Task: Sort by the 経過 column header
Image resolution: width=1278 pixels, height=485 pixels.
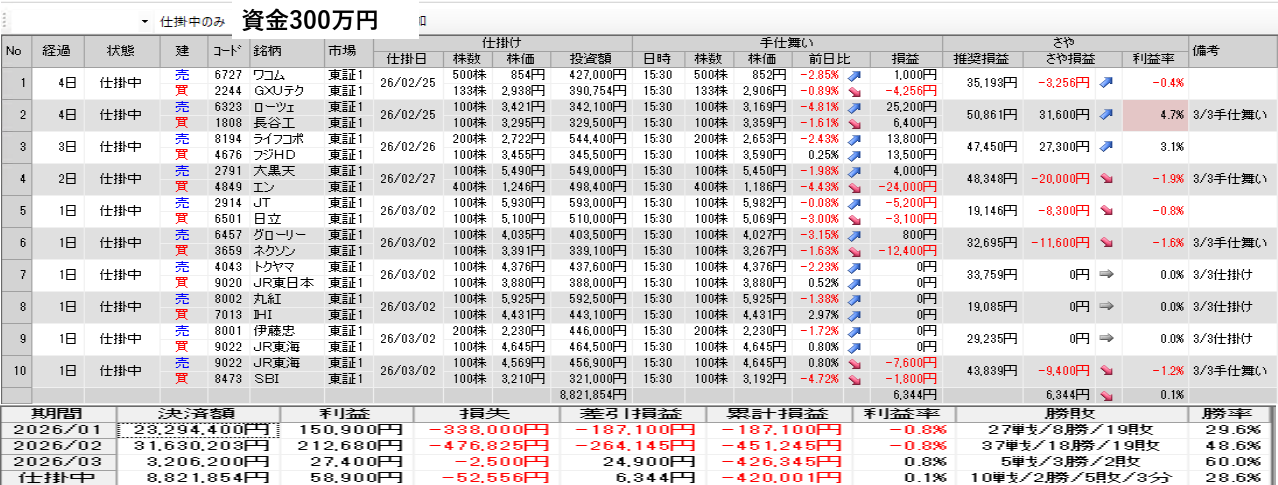Action: tap(57, 50)
